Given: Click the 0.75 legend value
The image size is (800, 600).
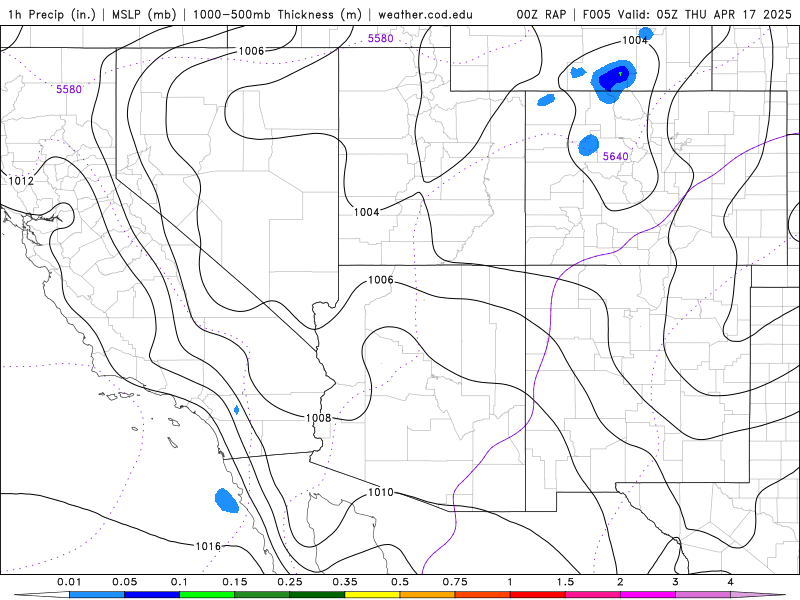Looking at the screenshot, I should pos(455,582).
